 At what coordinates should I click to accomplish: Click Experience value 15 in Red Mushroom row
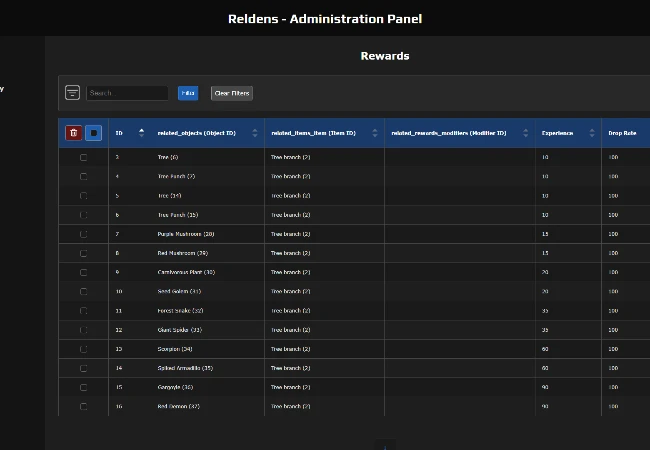click(x=545, y=253)
